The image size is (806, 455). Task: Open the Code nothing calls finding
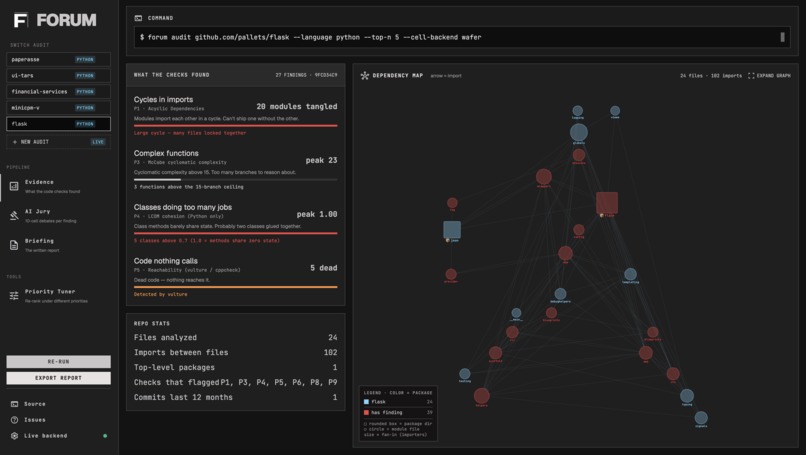pyautogui.click(x=235, y=278)
